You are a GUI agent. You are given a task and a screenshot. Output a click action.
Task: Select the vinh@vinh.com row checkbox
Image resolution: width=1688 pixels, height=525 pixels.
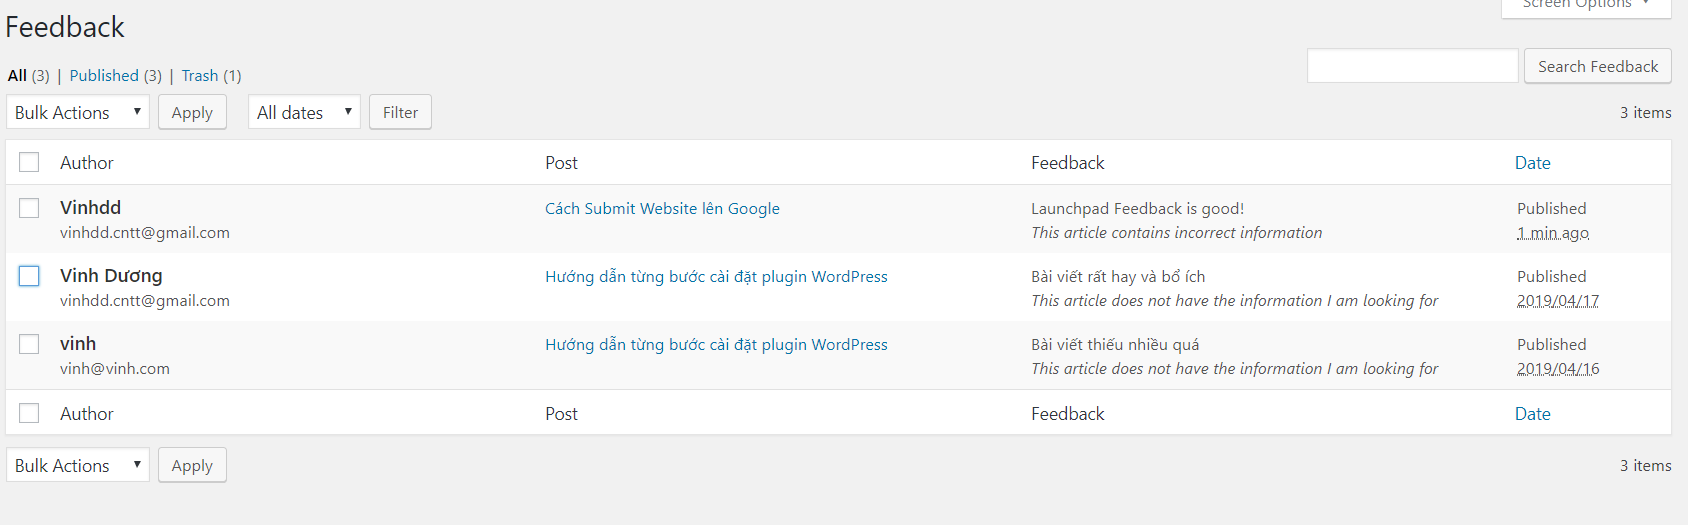click(x=29, y=344)
